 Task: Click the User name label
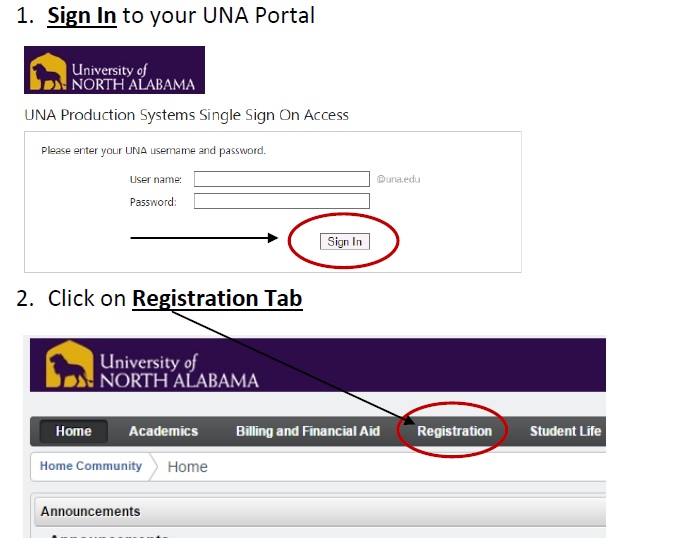pyautogui.click(x=155, y=179)
